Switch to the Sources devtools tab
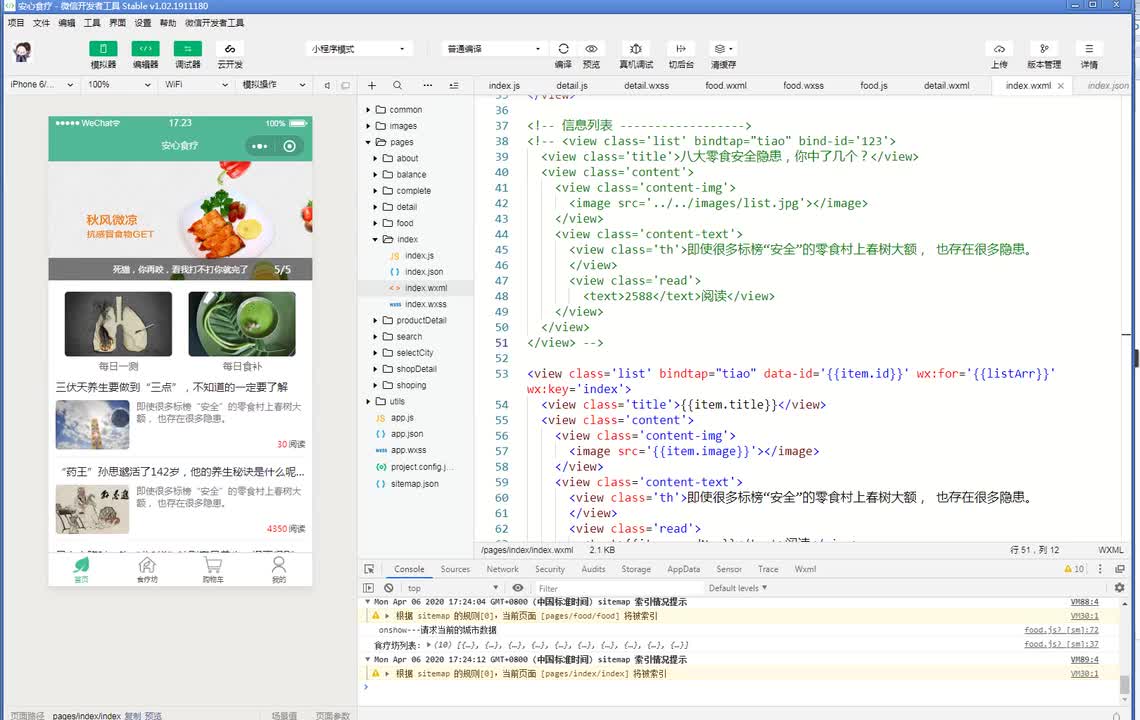Viewport: 1140px width, 720px height. point(455,569)
